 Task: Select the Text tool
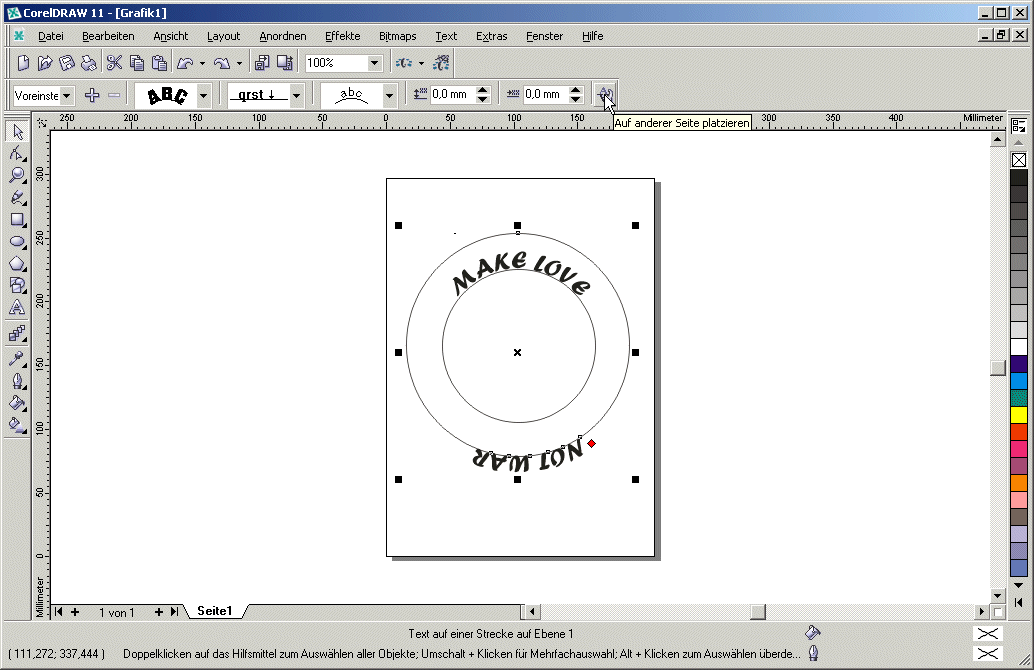point(17,307)
